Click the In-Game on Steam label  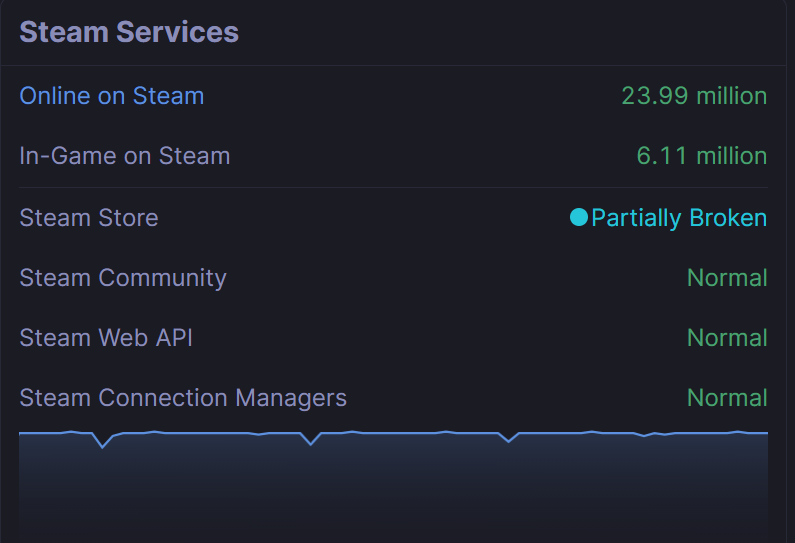click(x=124, y=156)
